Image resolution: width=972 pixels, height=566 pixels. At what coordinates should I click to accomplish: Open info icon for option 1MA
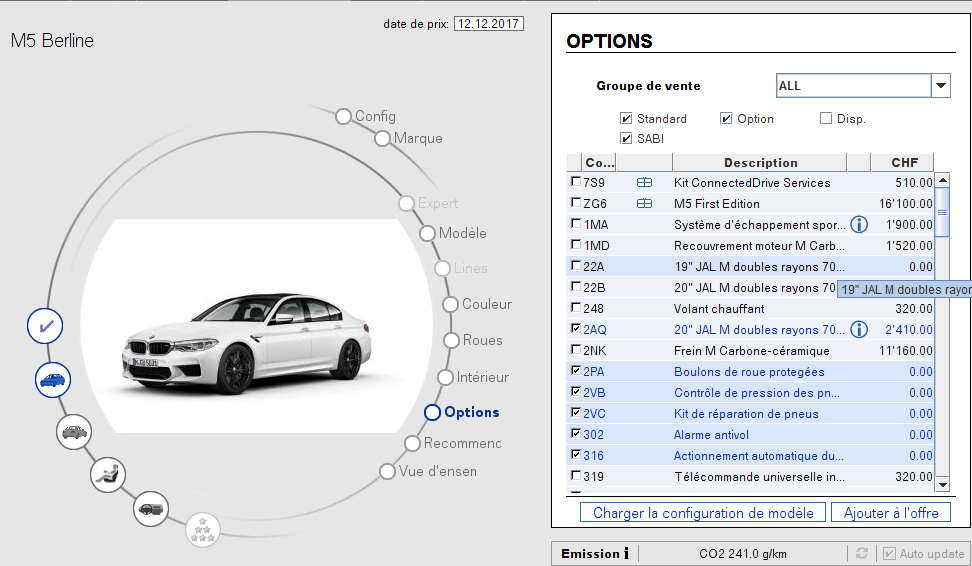tap(858, 225)
